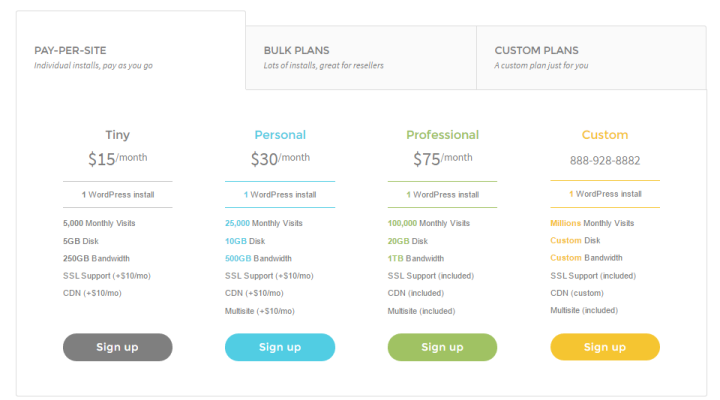Switch to the Bulk Plans tab
Screen dimensions: 720x400
click(x=361, y=57)
